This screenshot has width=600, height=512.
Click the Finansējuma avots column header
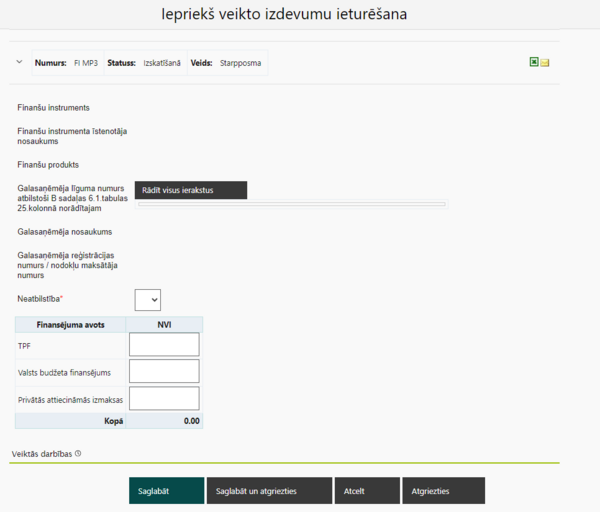point(70,324)
